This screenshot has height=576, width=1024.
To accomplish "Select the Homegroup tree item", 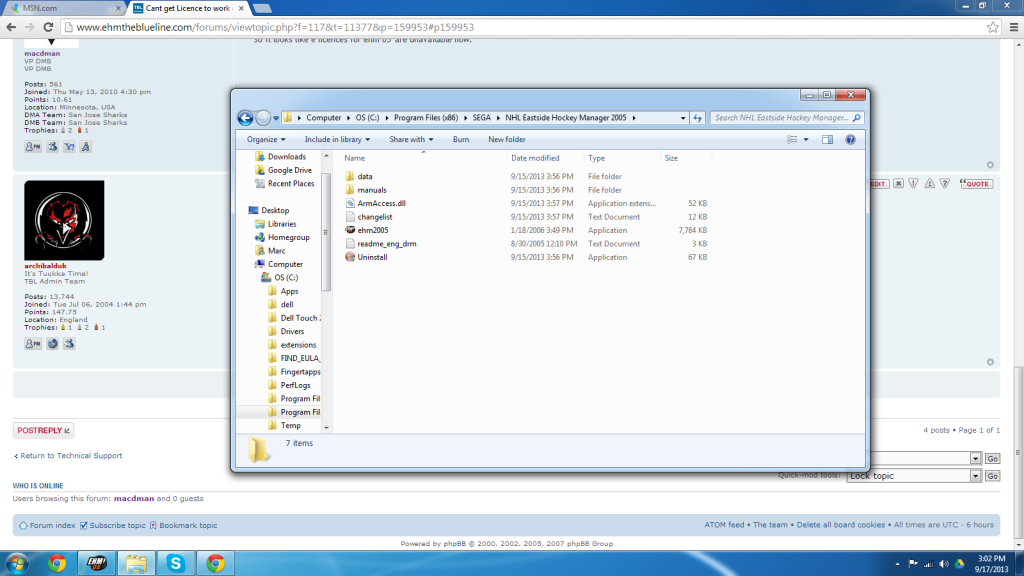I will tap(288, 237).
